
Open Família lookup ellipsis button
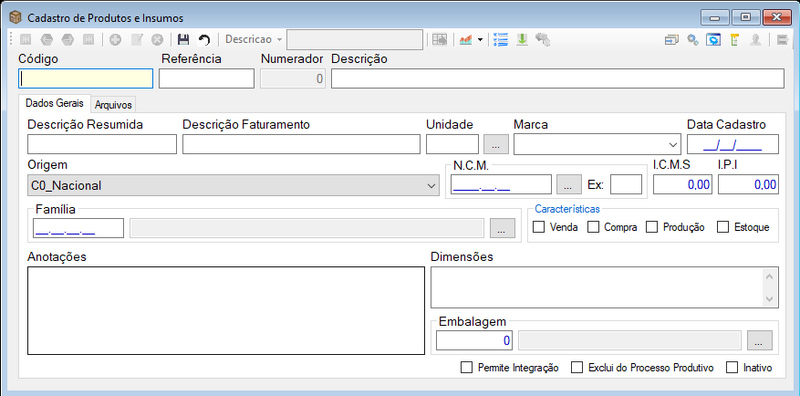[503, 228]
